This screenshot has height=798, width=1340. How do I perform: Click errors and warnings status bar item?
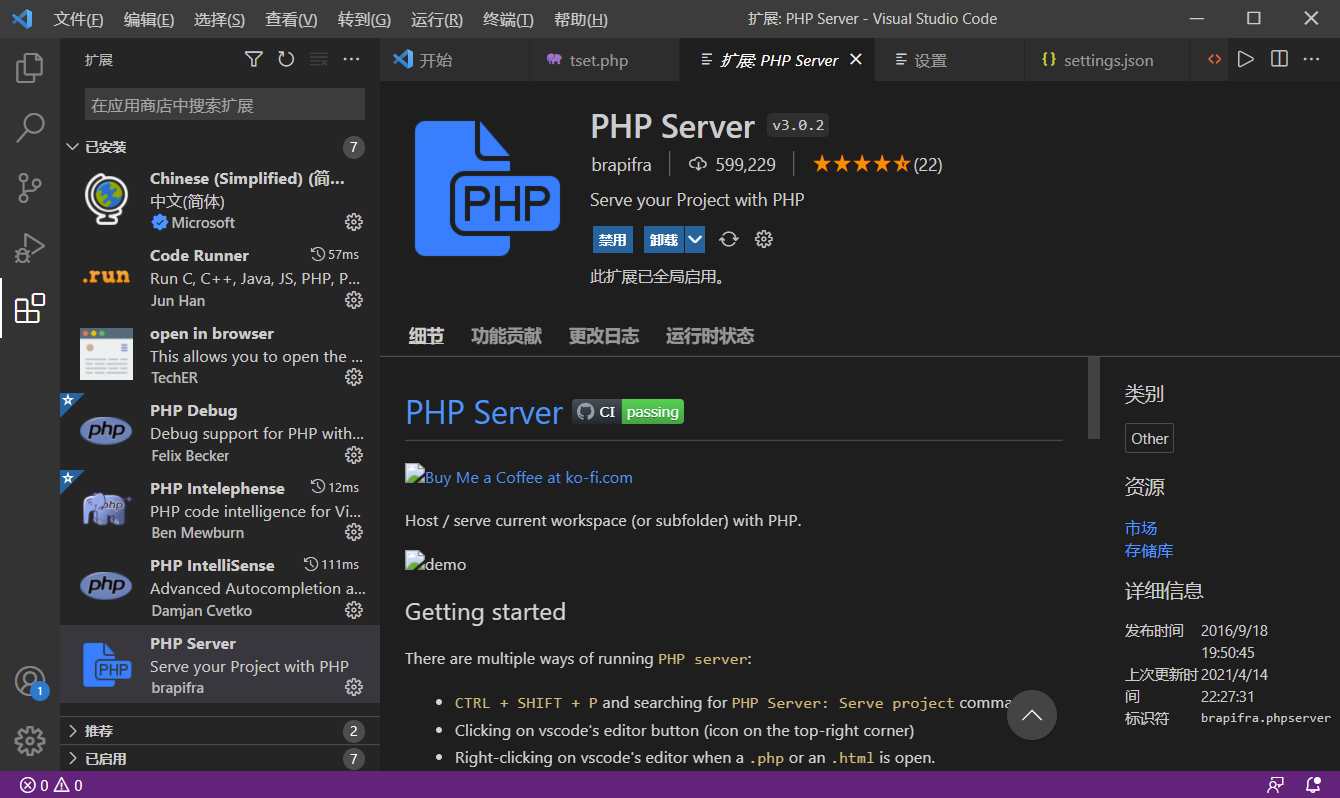(x=51, y=785)
